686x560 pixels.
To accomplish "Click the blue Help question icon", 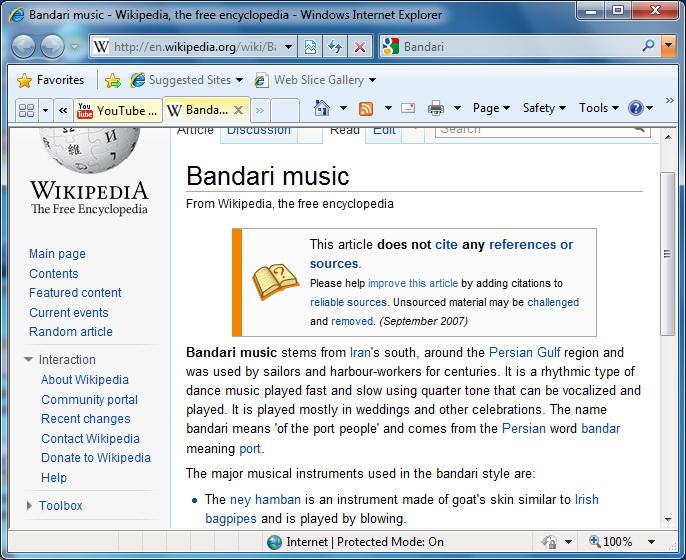I will click(x=635, y=108).
